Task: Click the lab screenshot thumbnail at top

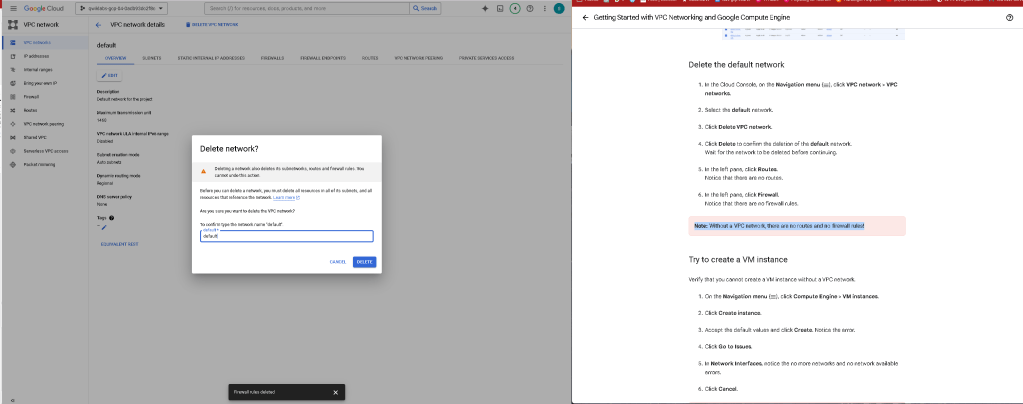Action: click(813, 34)
